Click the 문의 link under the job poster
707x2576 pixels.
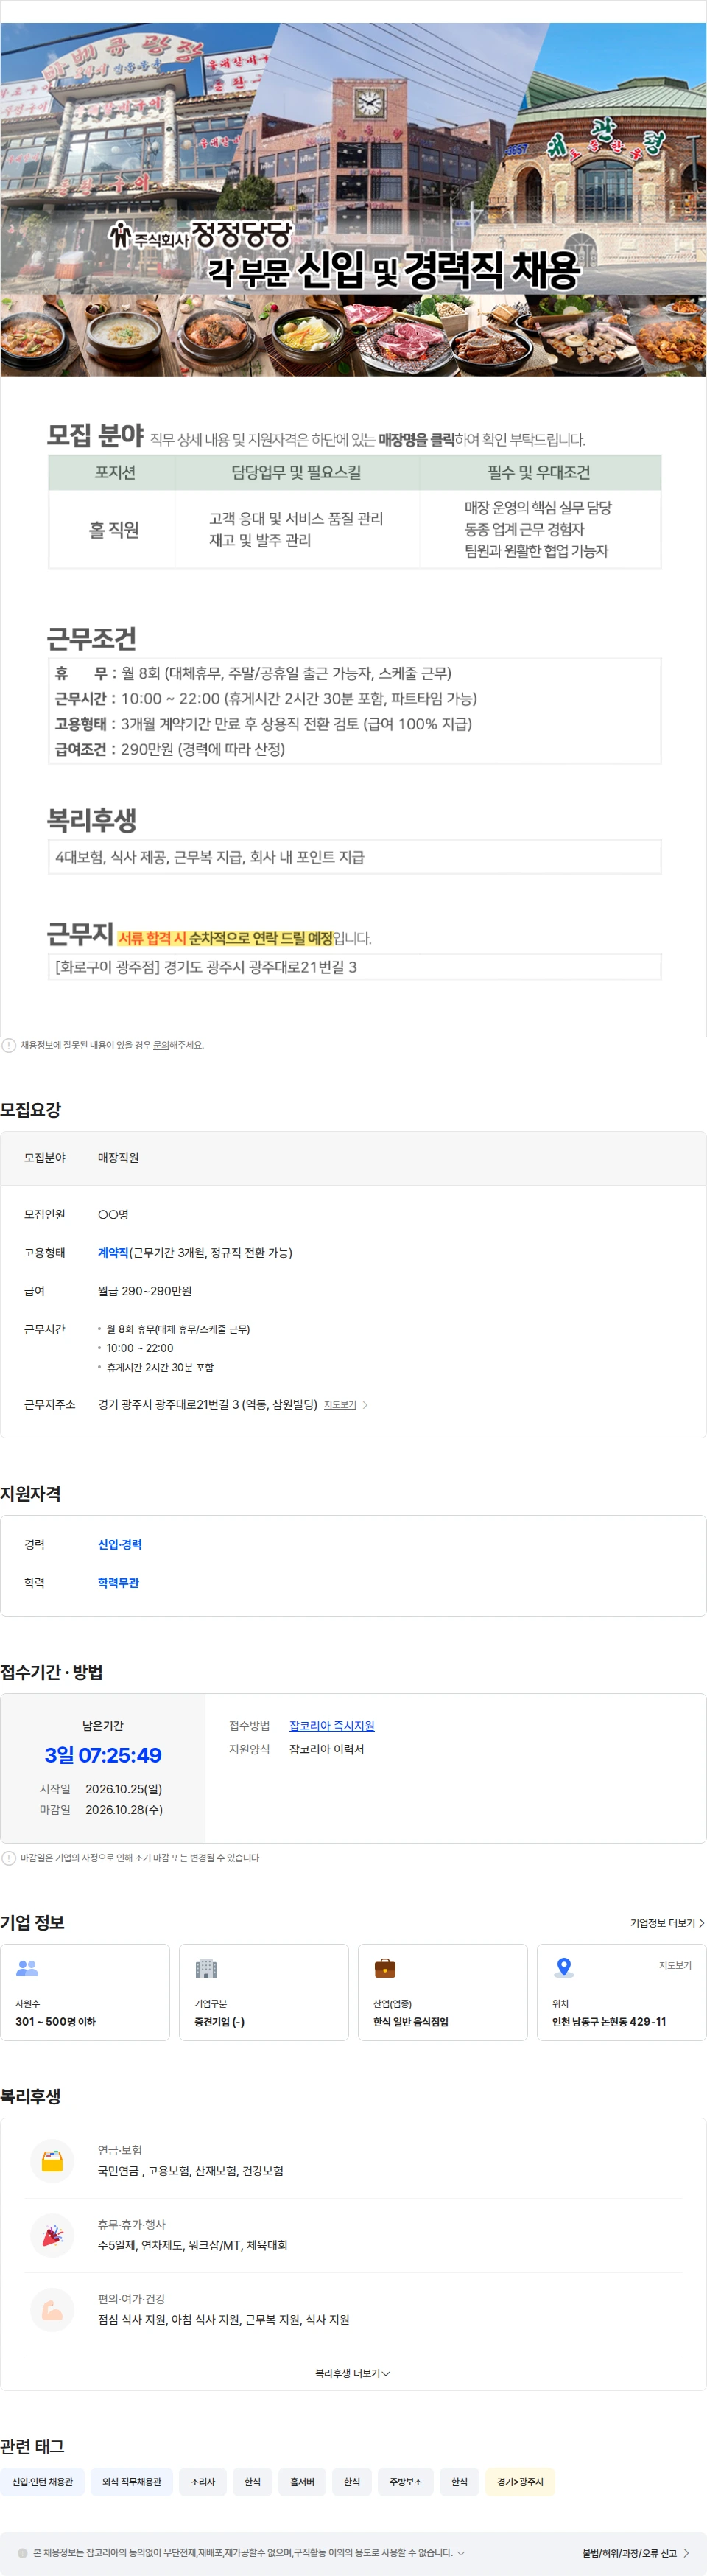160,1045
